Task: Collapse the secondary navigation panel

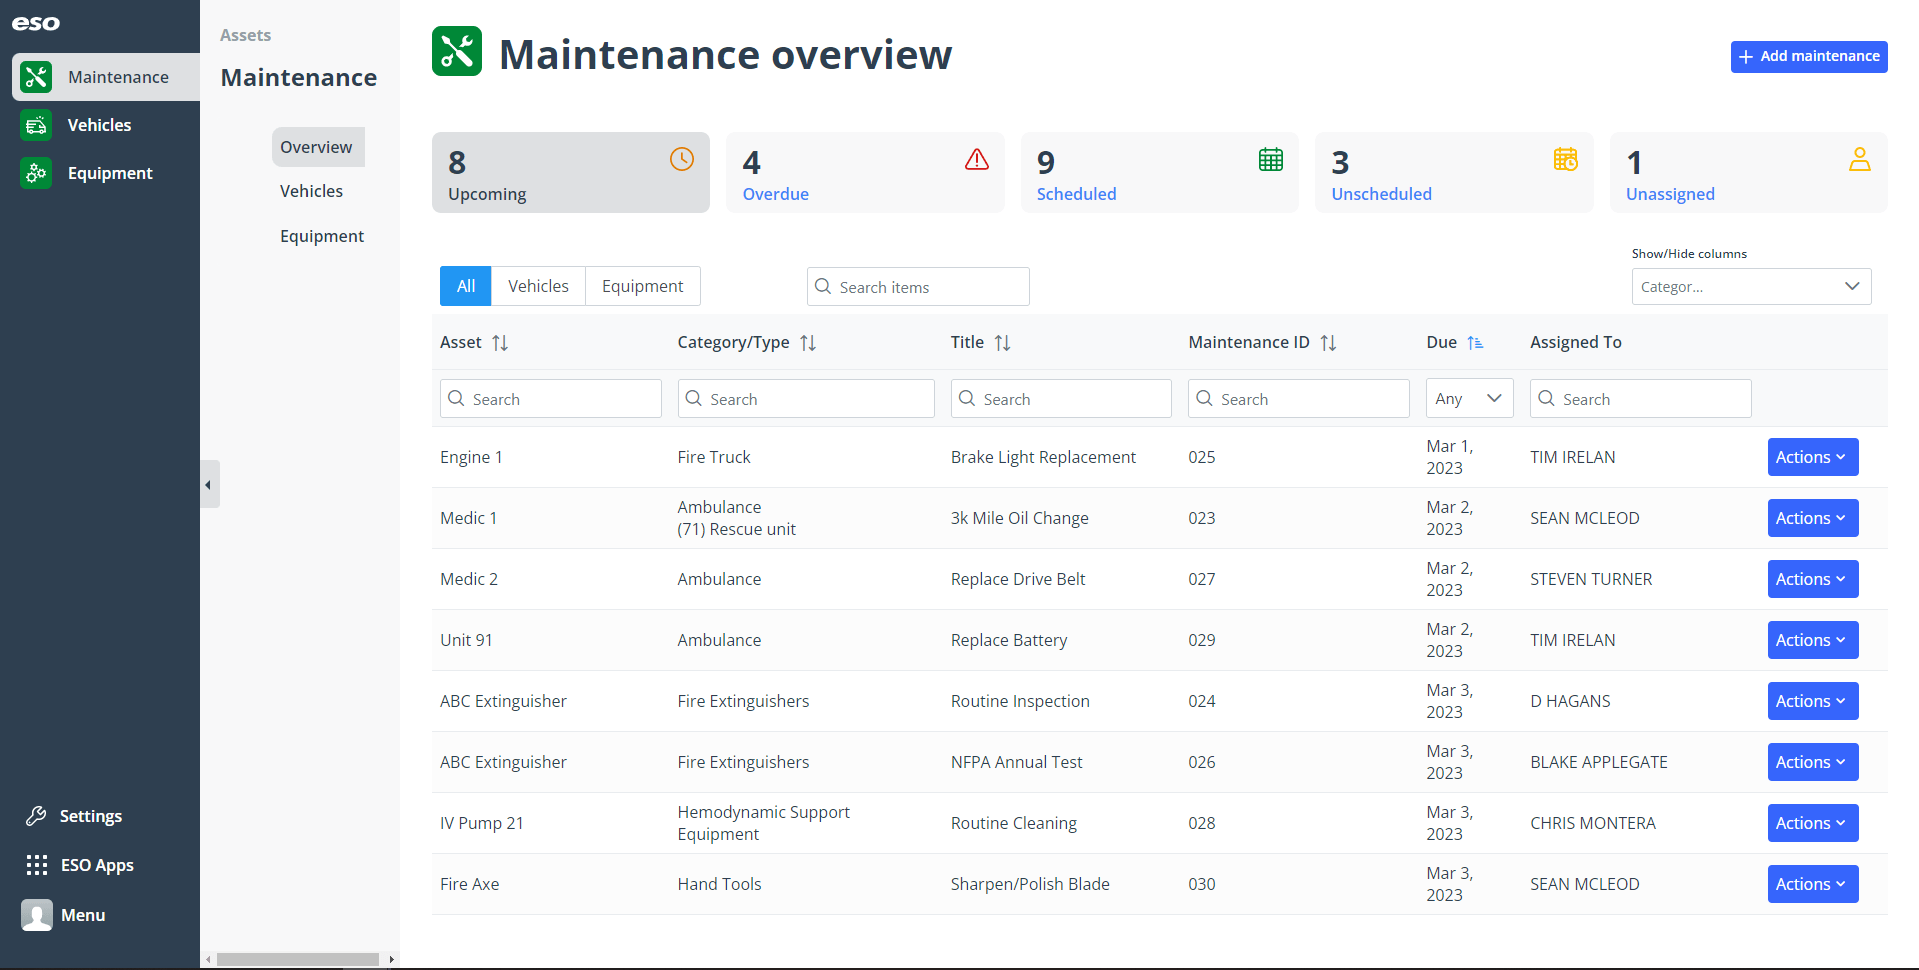Action: coord(209,485)
